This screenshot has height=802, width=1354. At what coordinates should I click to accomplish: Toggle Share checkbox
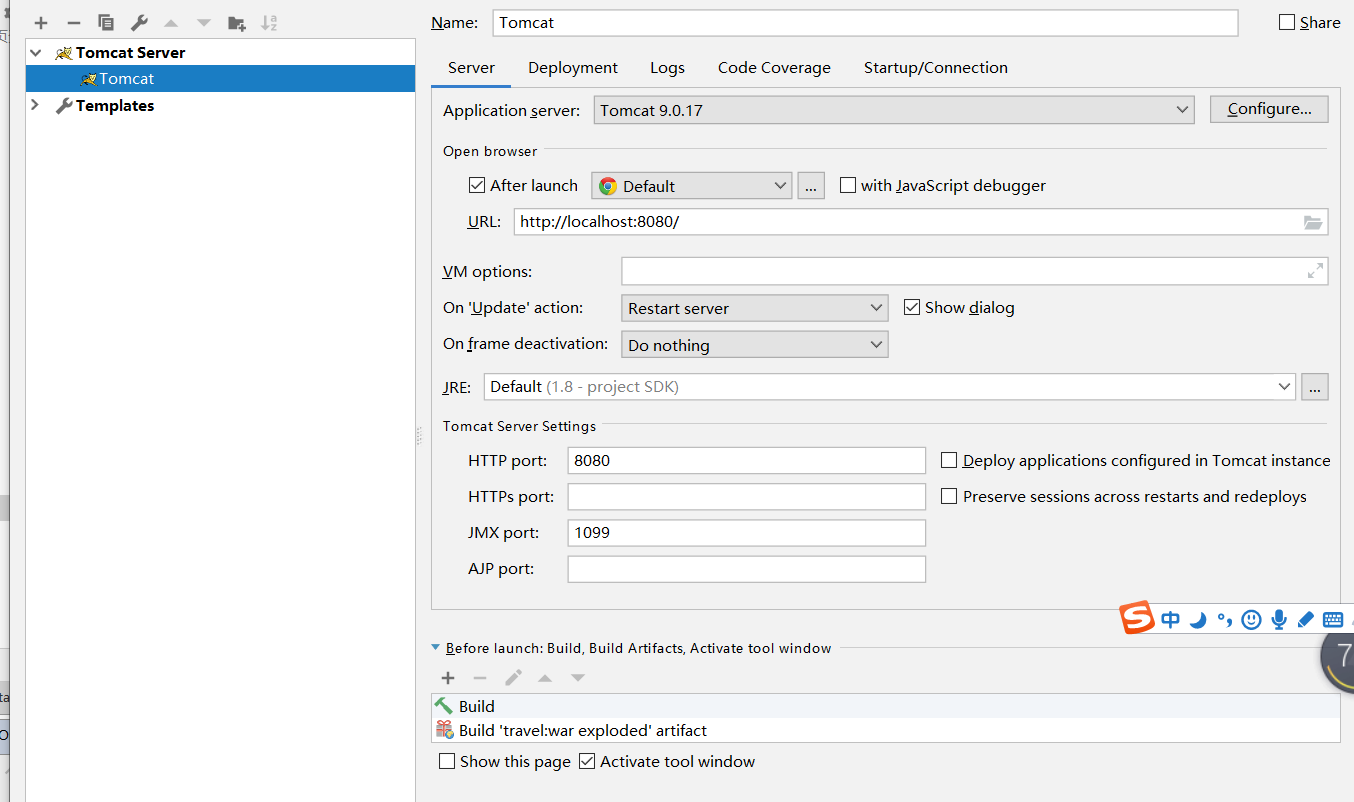pos(1287,22)
